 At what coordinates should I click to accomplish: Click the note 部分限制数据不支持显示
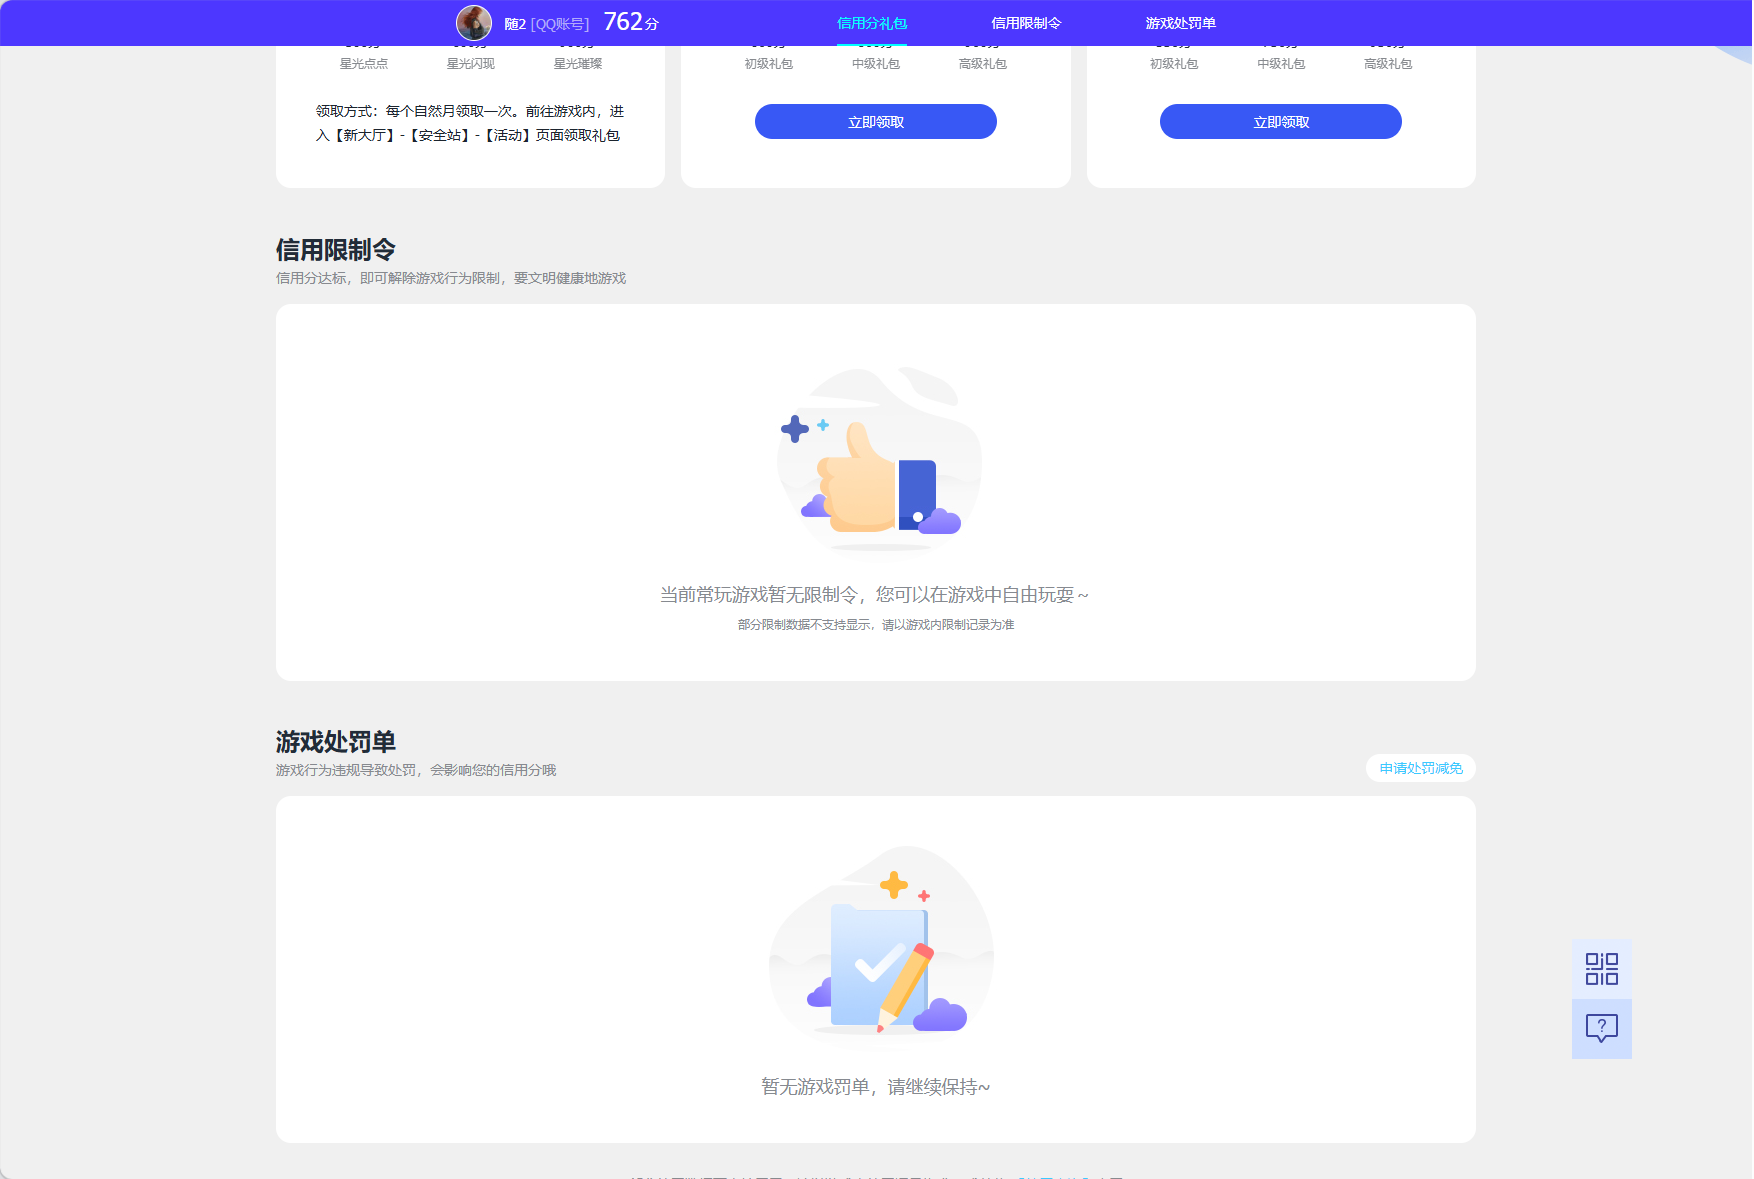pyautogui.click(x=876, y=625)
